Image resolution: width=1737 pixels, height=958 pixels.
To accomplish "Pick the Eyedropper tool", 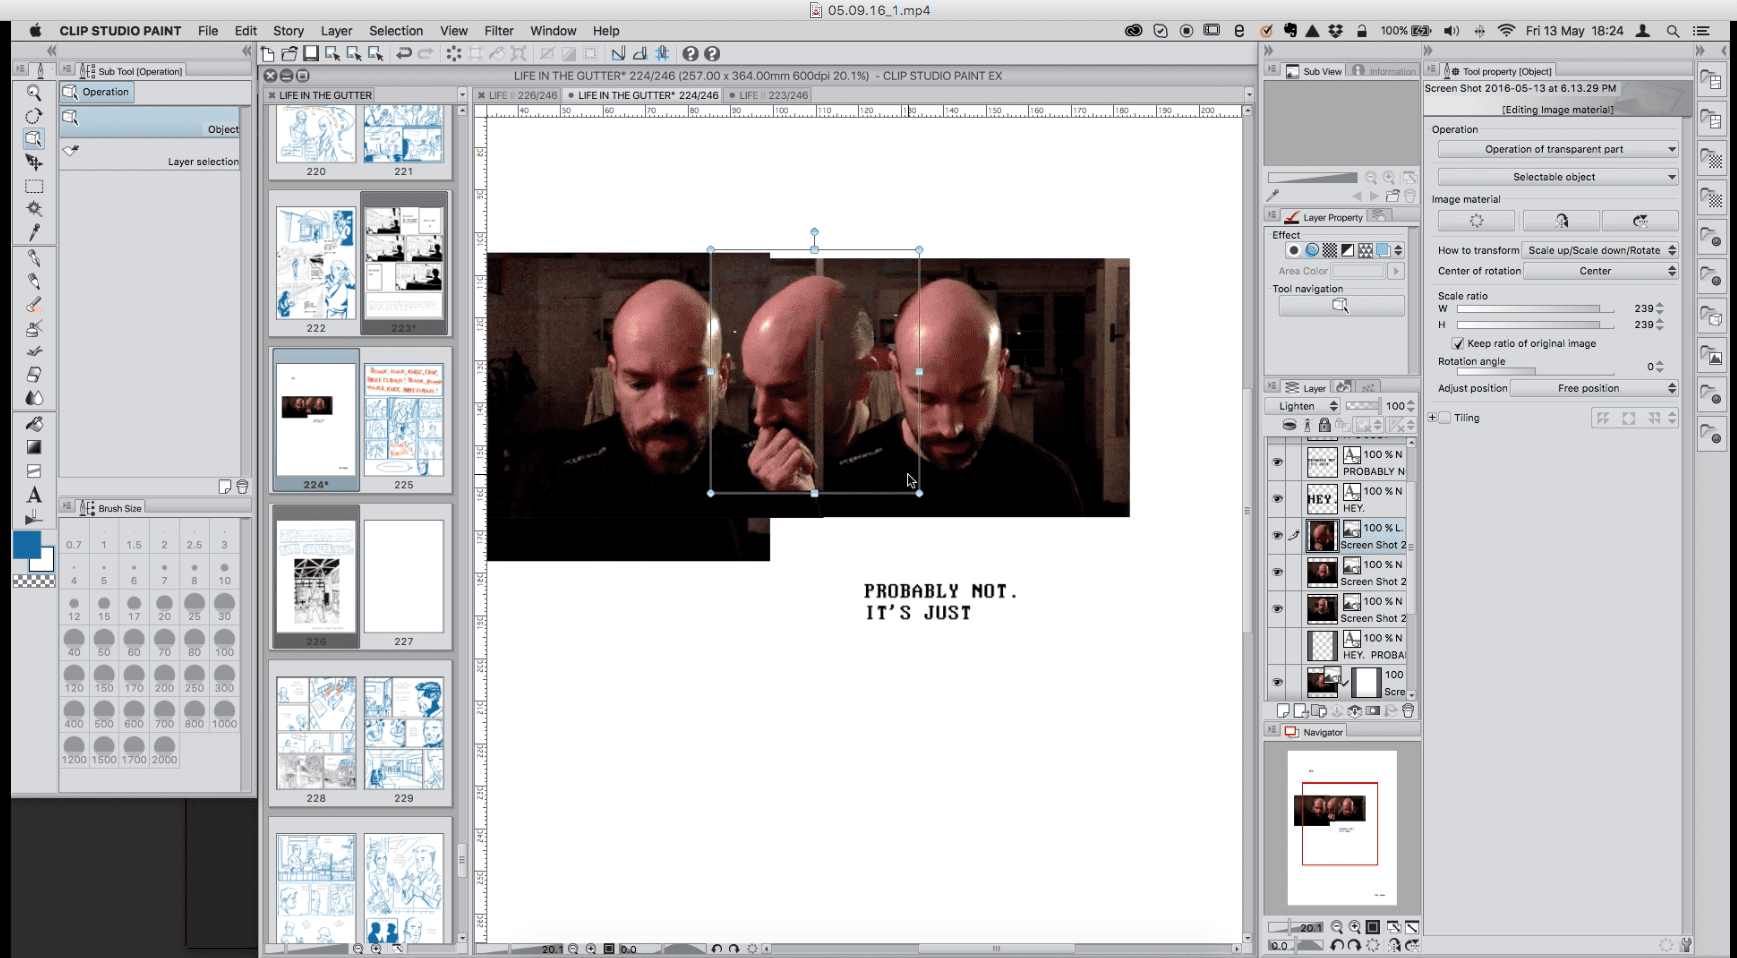I will (x=34, y=232).
